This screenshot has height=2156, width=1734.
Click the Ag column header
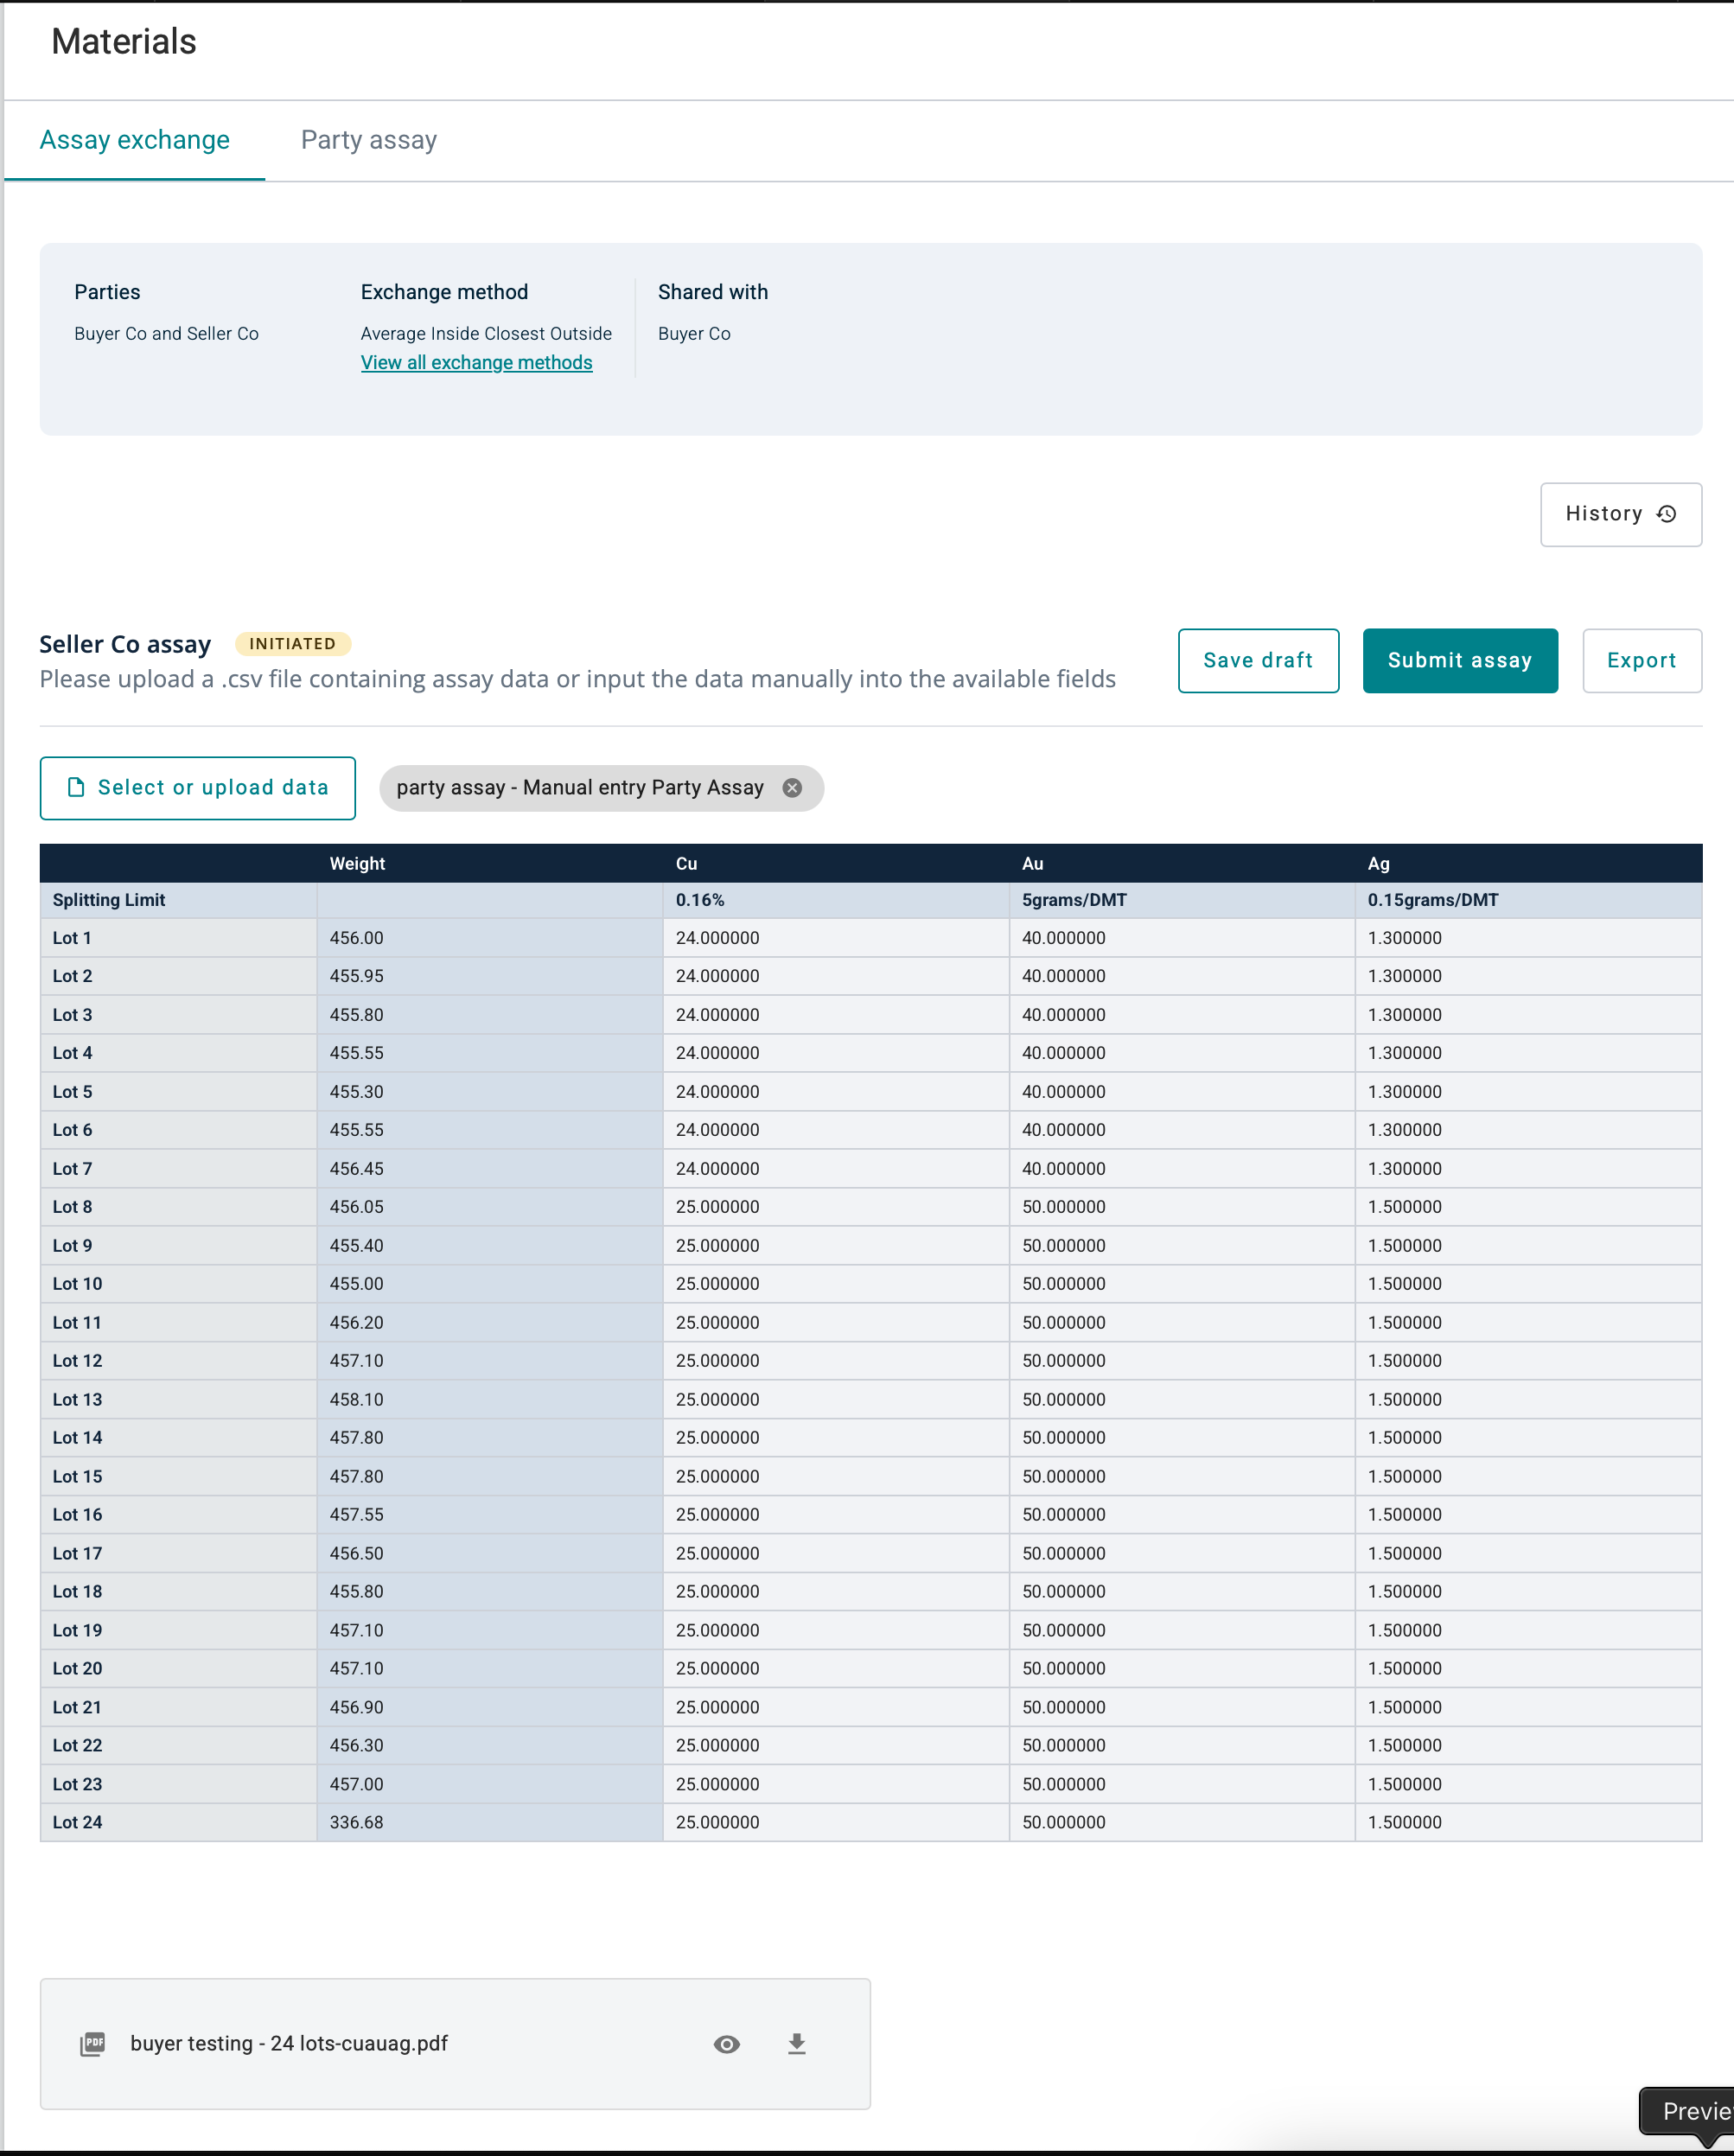[1378, 863]
